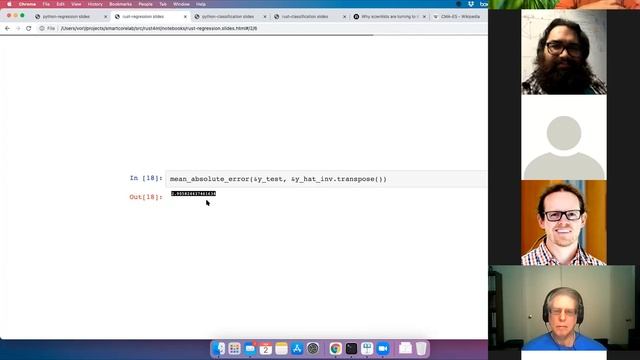Close the python-classification slides tab

pyautogui.click(x=264, y=17)
